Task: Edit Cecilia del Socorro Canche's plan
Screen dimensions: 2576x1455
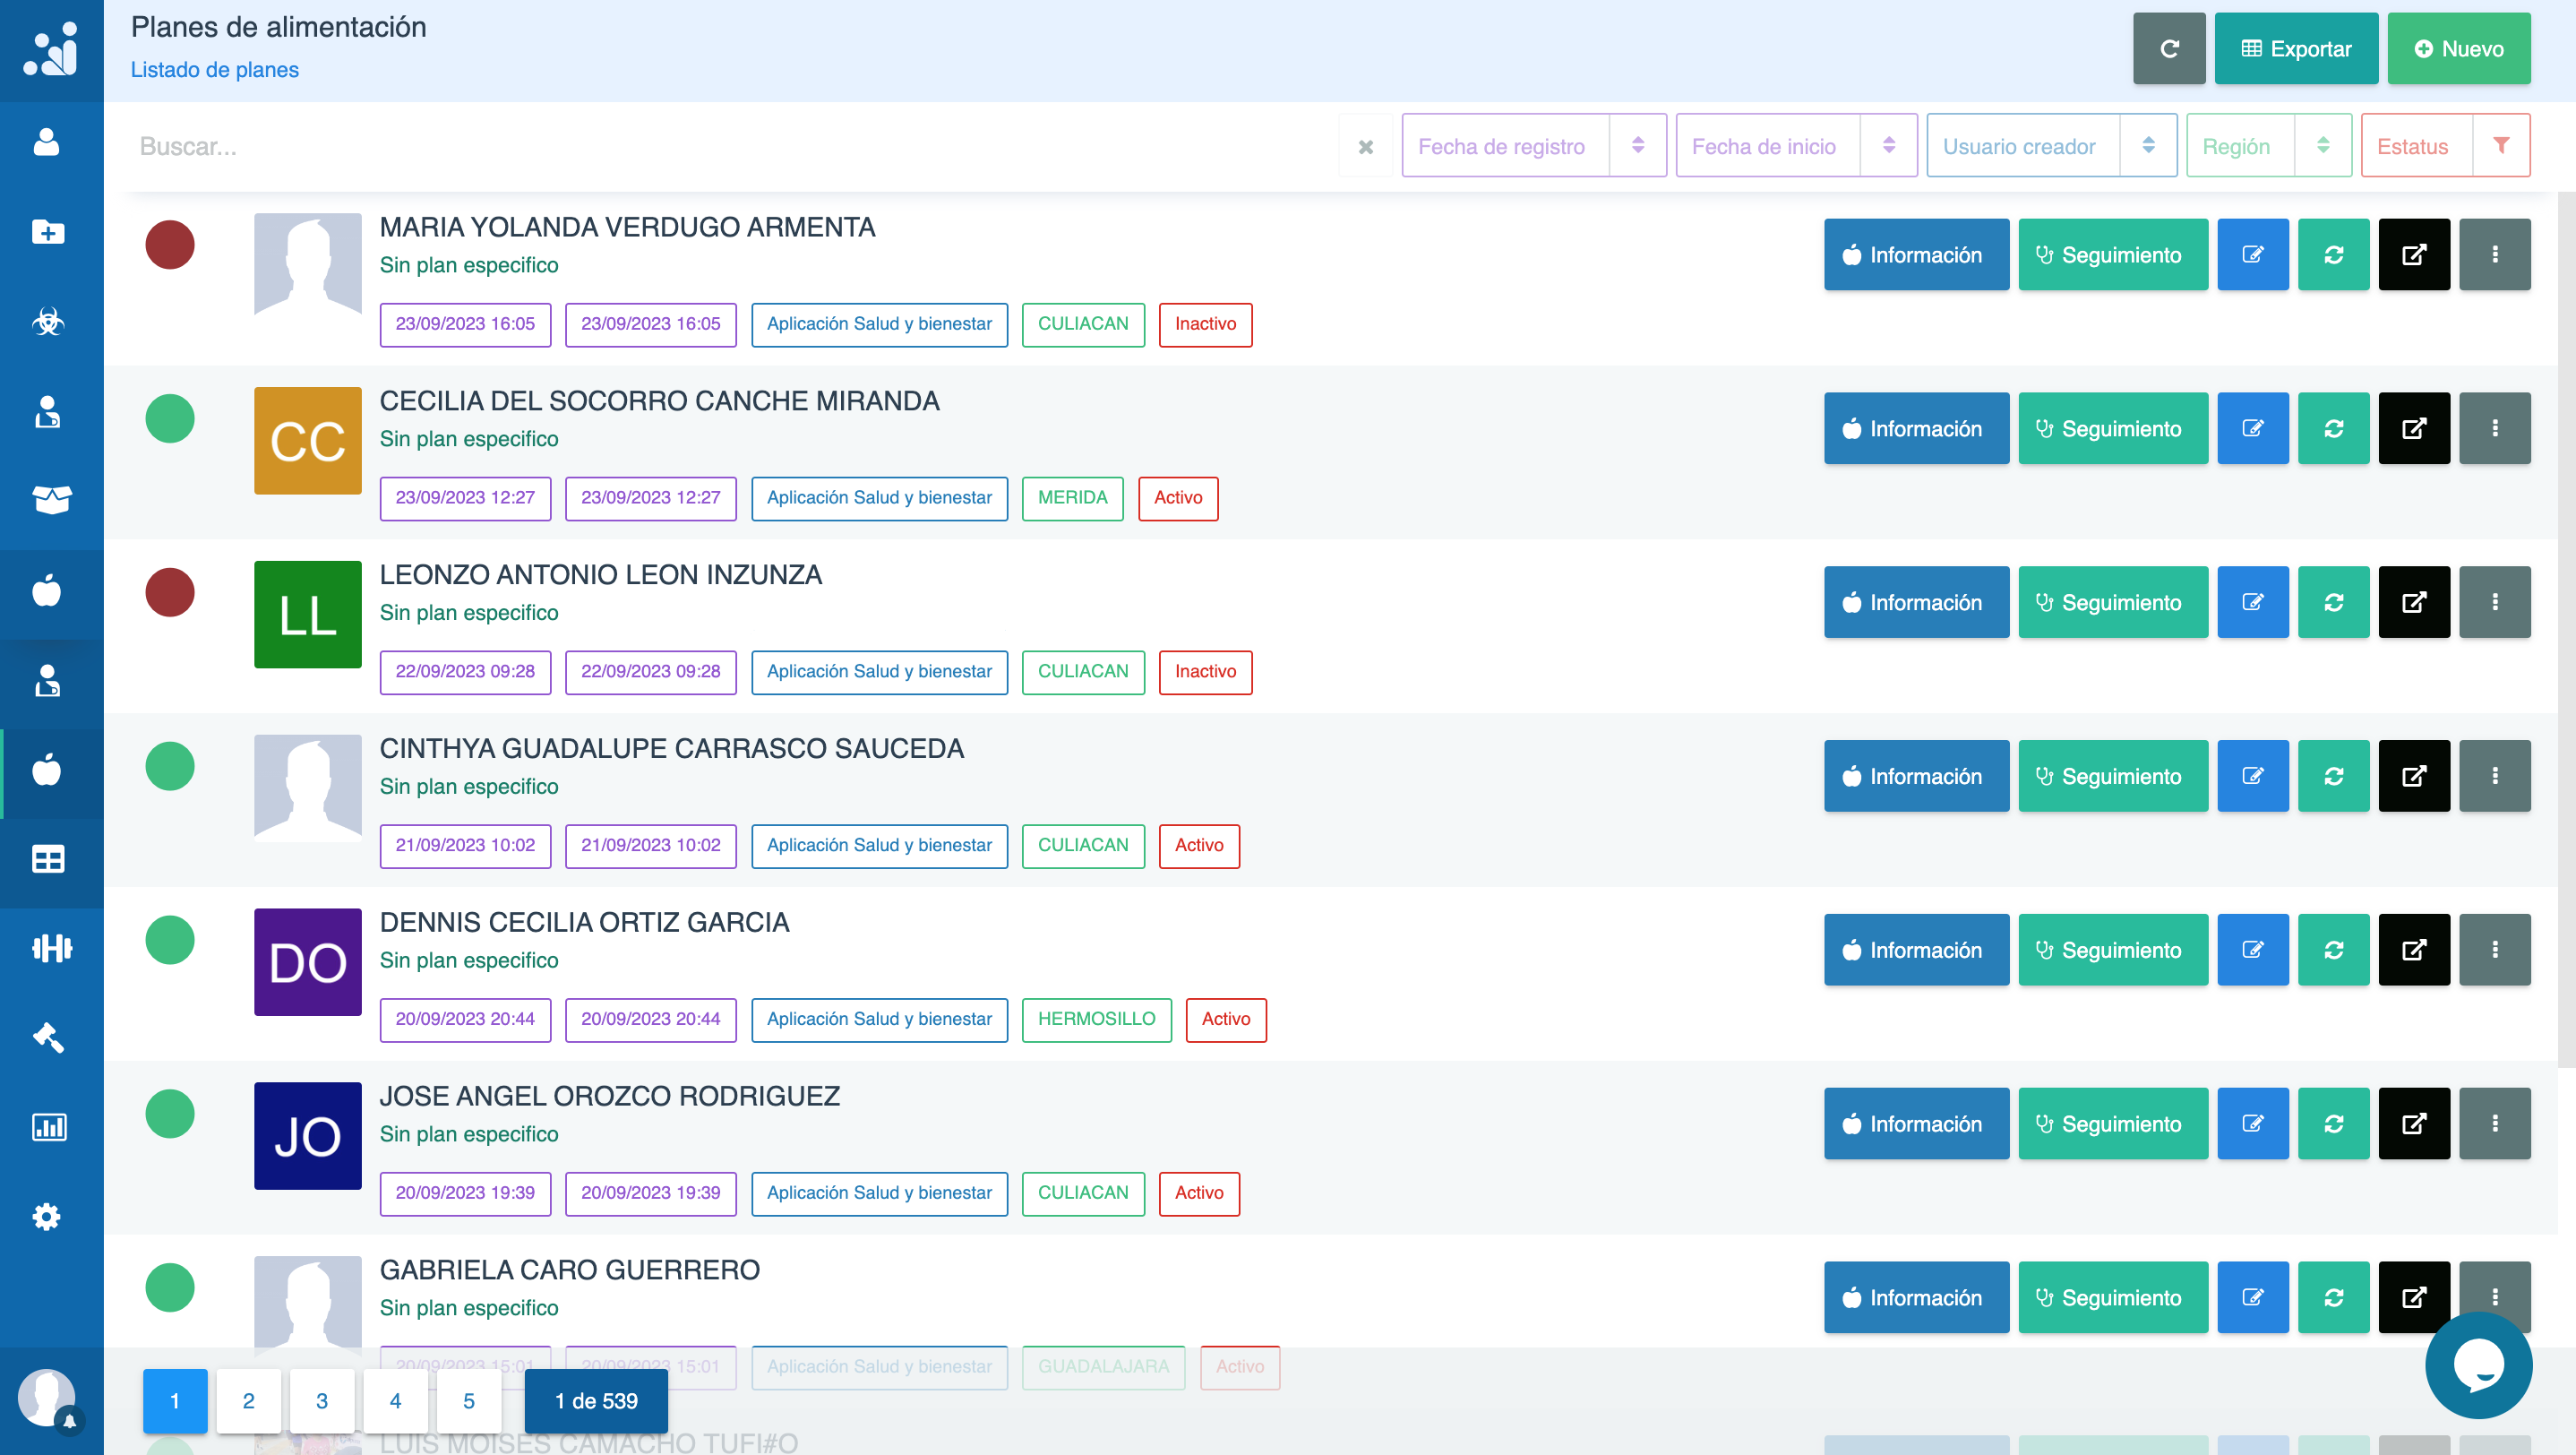Action: pyautogui.click(x=2252, y=429)
